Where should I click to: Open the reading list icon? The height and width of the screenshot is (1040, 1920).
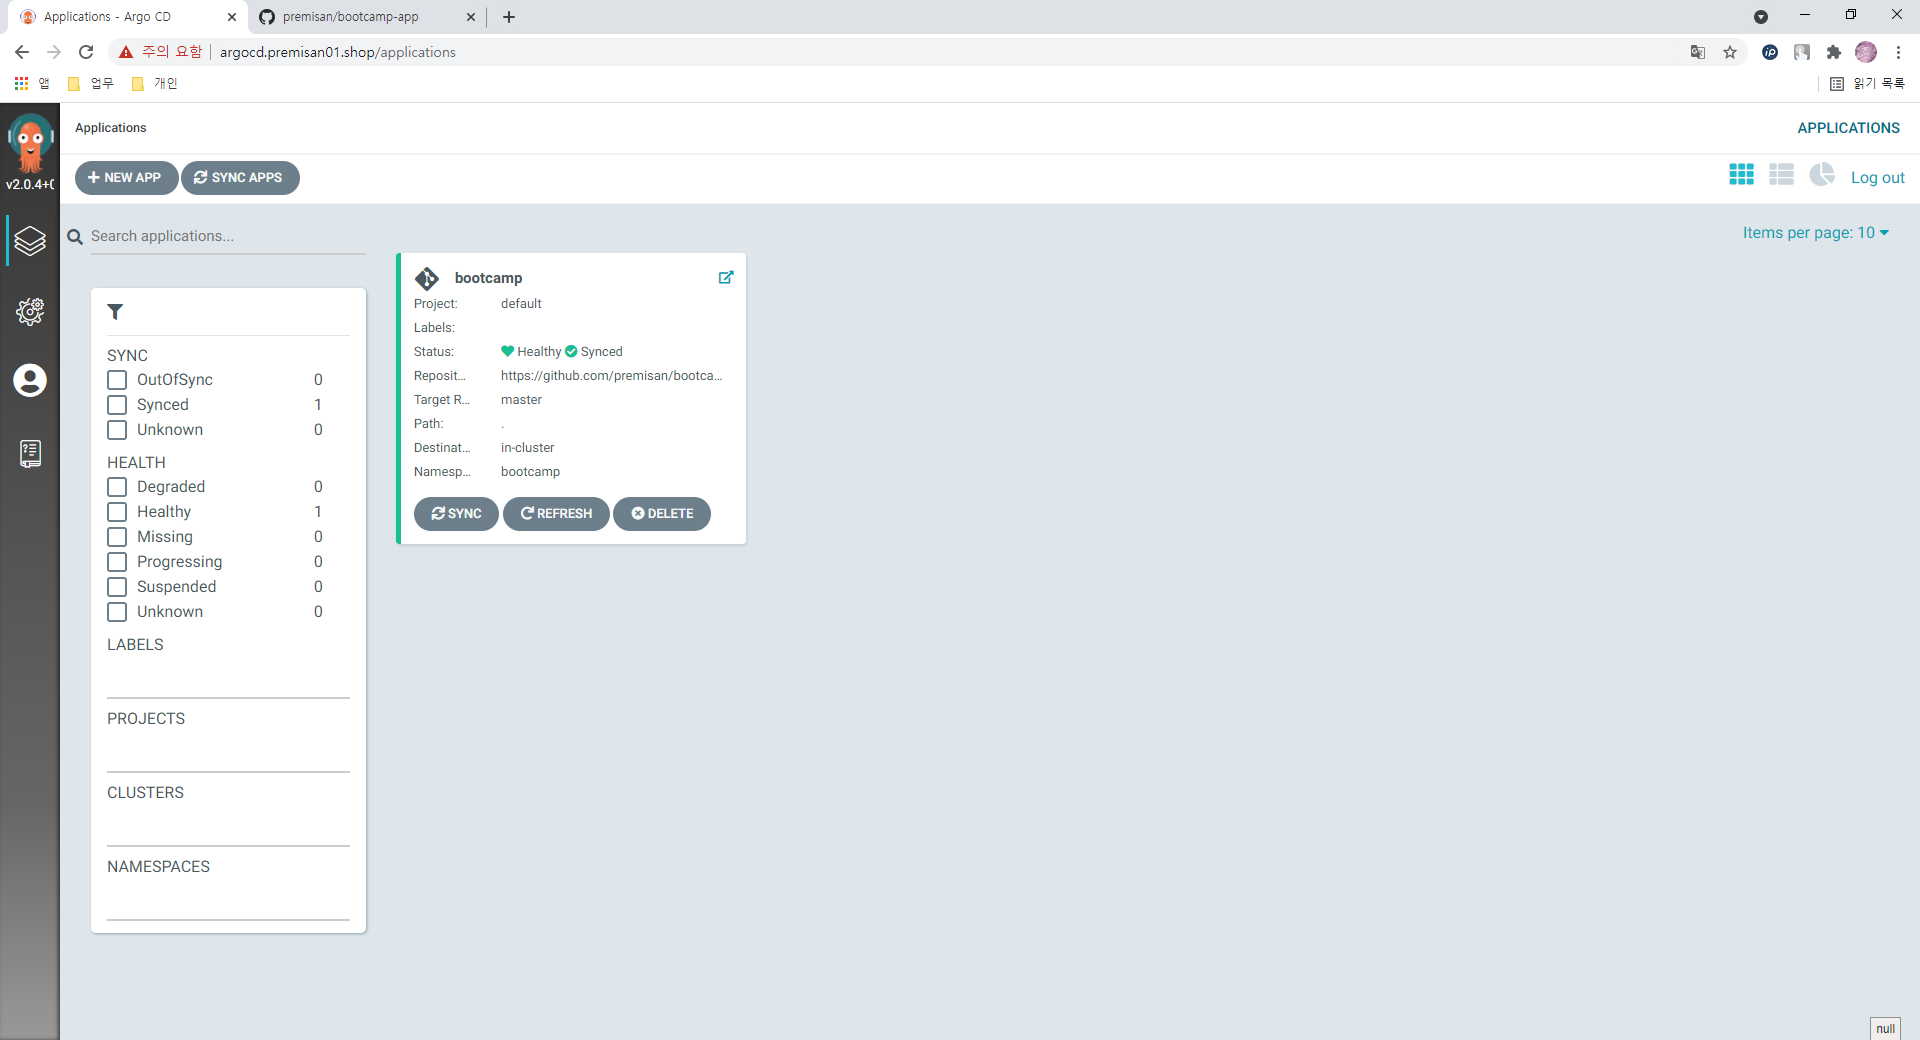tap(1837, 84)
